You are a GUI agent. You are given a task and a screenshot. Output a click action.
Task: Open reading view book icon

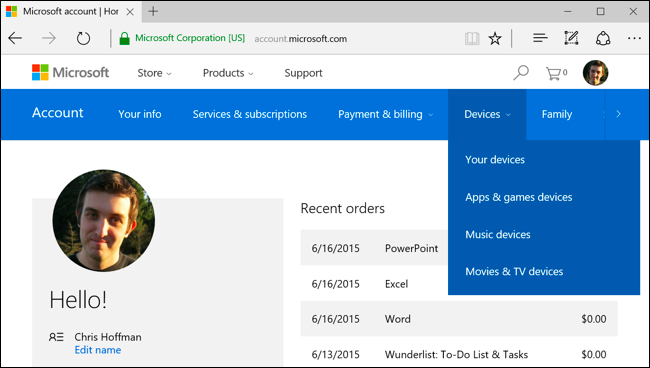point(472,39)
